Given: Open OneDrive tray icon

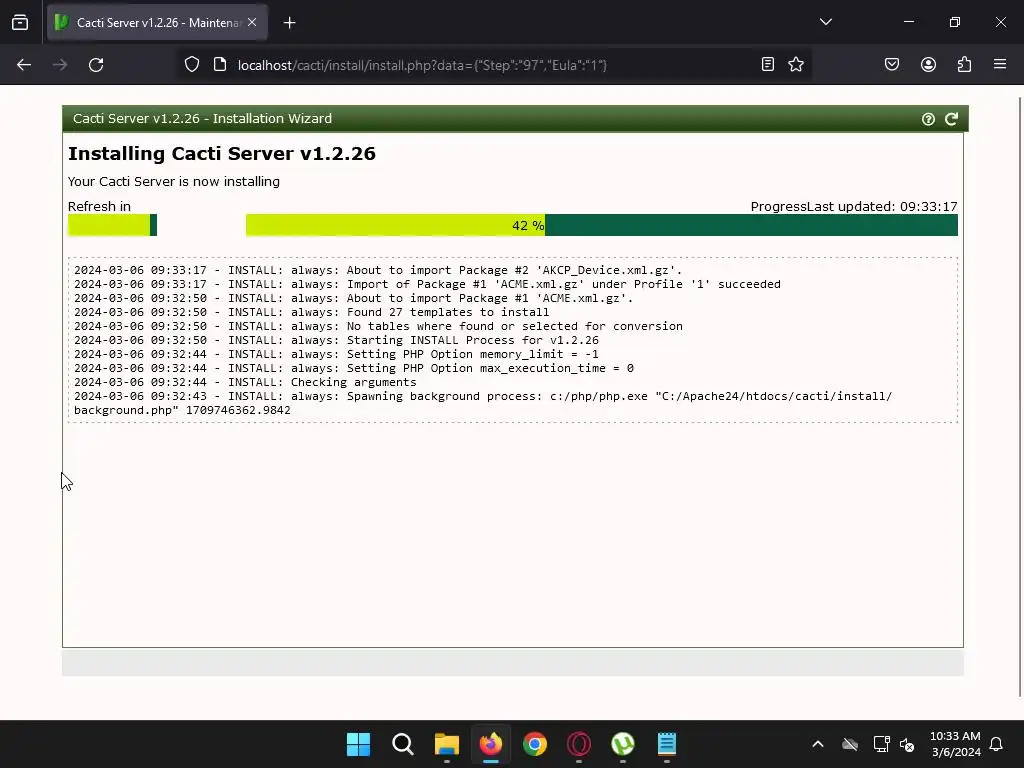Looking at the screenshot, I should pyautogui.click(x=850, y=744).
